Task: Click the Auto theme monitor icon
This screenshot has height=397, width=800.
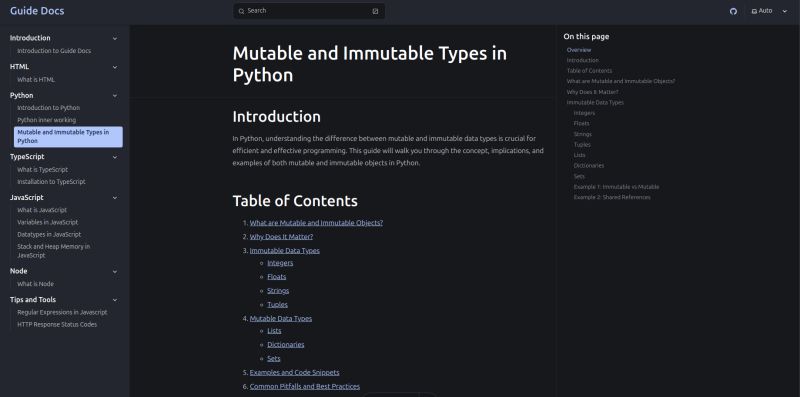Action: tap(754, 11)
